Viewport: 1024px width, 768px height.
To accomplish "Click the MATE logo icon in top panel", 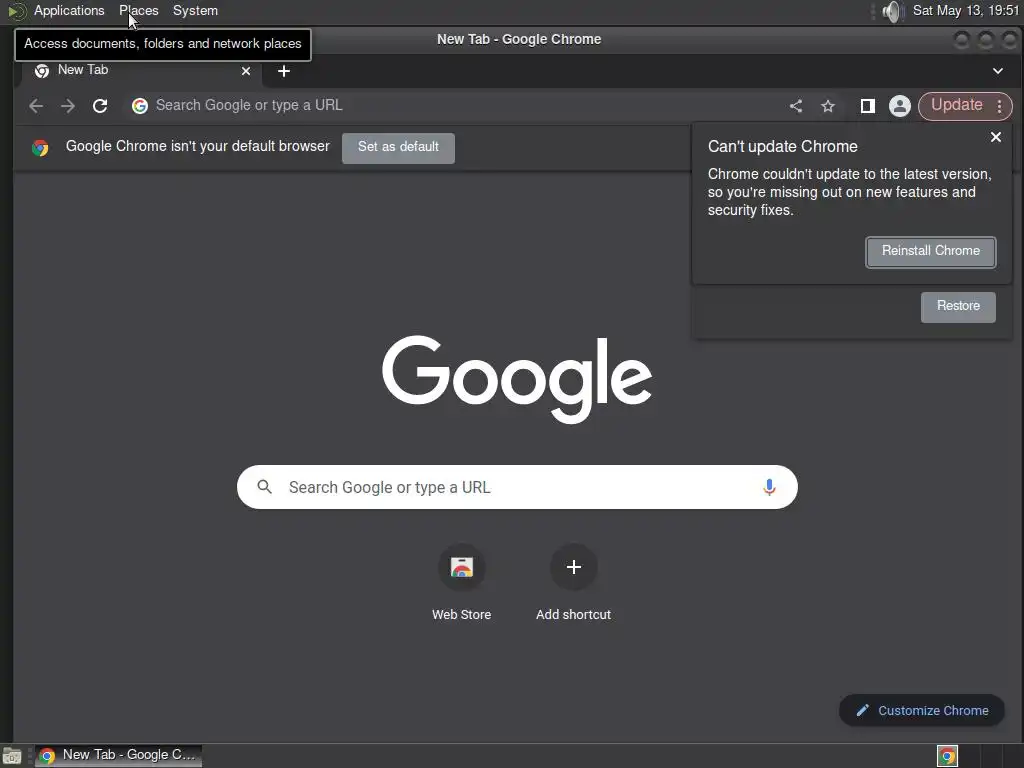I will 16,11.
